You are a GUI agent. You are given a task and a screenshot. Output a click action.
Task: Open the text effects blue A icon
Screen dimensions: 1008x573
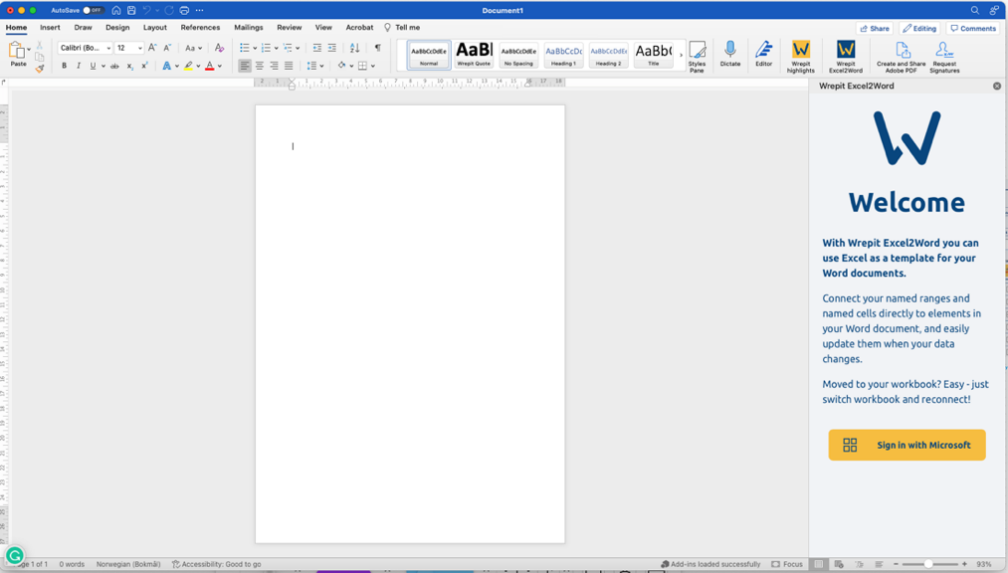pyautogui.click(x=166, y=66)
